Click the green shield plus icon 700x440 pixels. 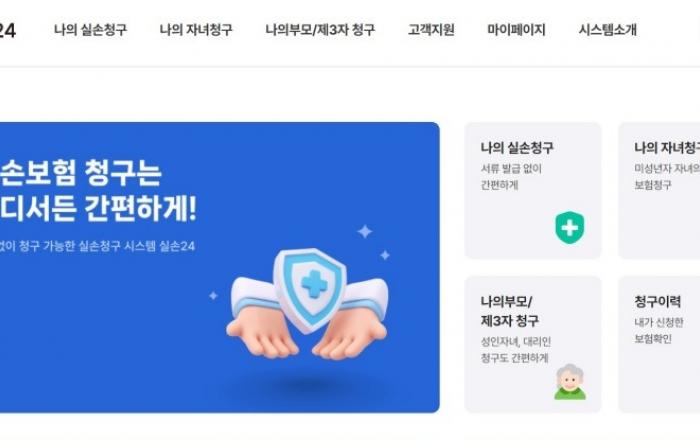pos(570,228)
